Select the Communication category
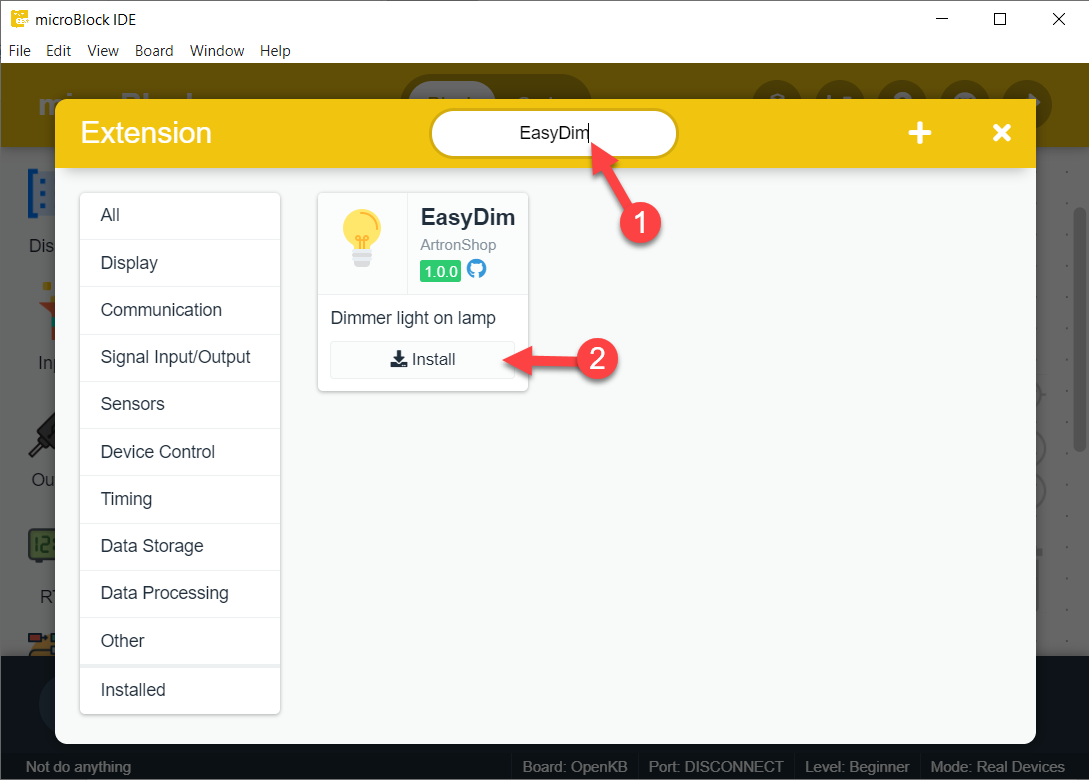The image size is (1089, 780). 180,310
